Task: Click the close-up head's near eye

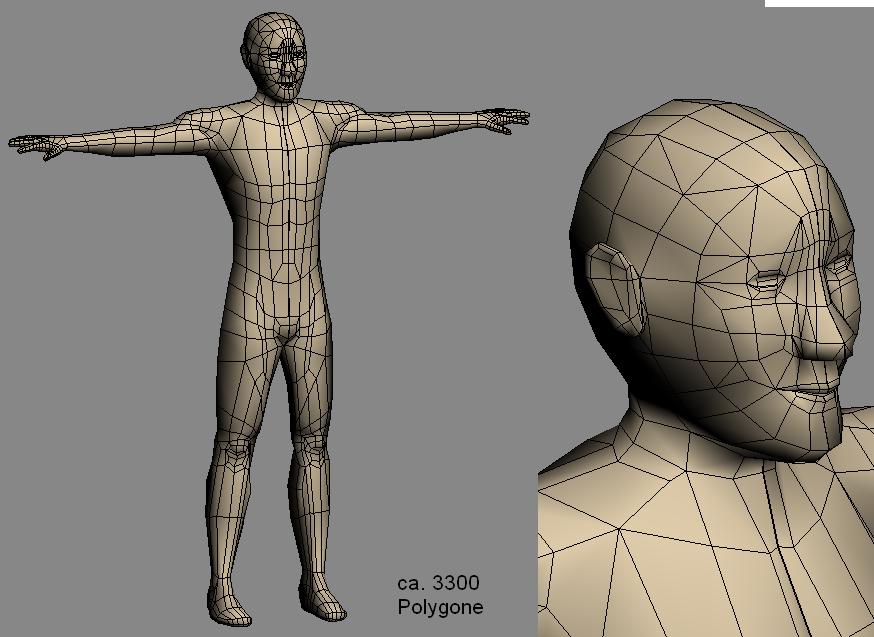Action: 768,279
